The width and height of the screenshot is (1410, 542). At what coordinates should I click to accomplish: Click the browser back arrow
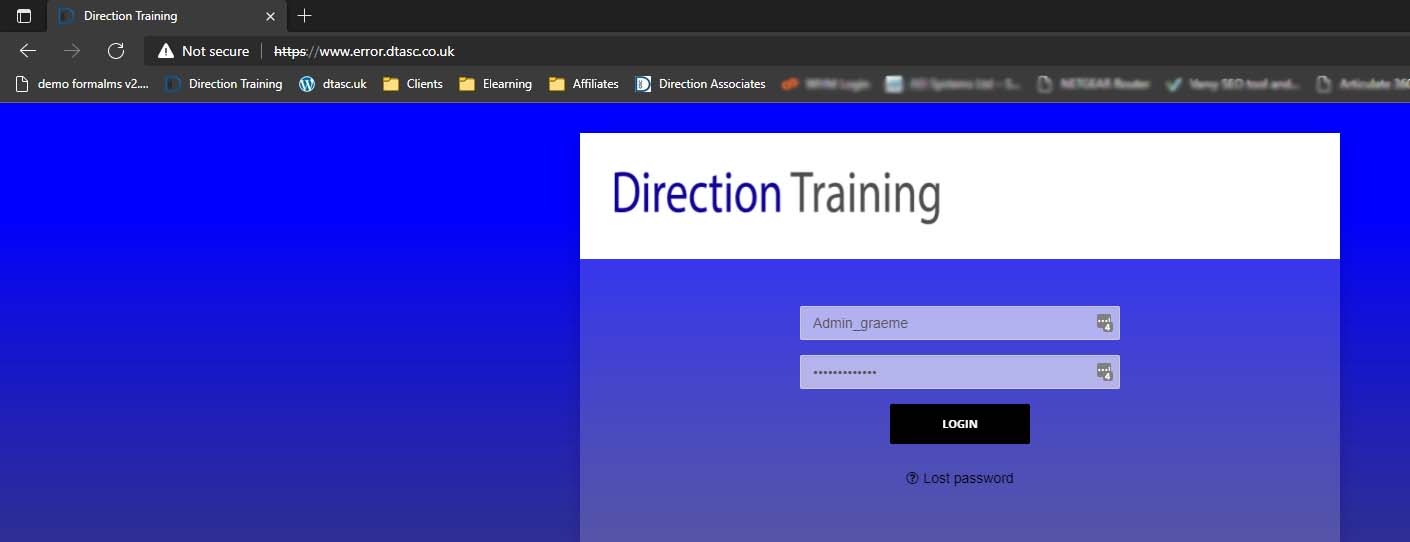click(28, 51)
